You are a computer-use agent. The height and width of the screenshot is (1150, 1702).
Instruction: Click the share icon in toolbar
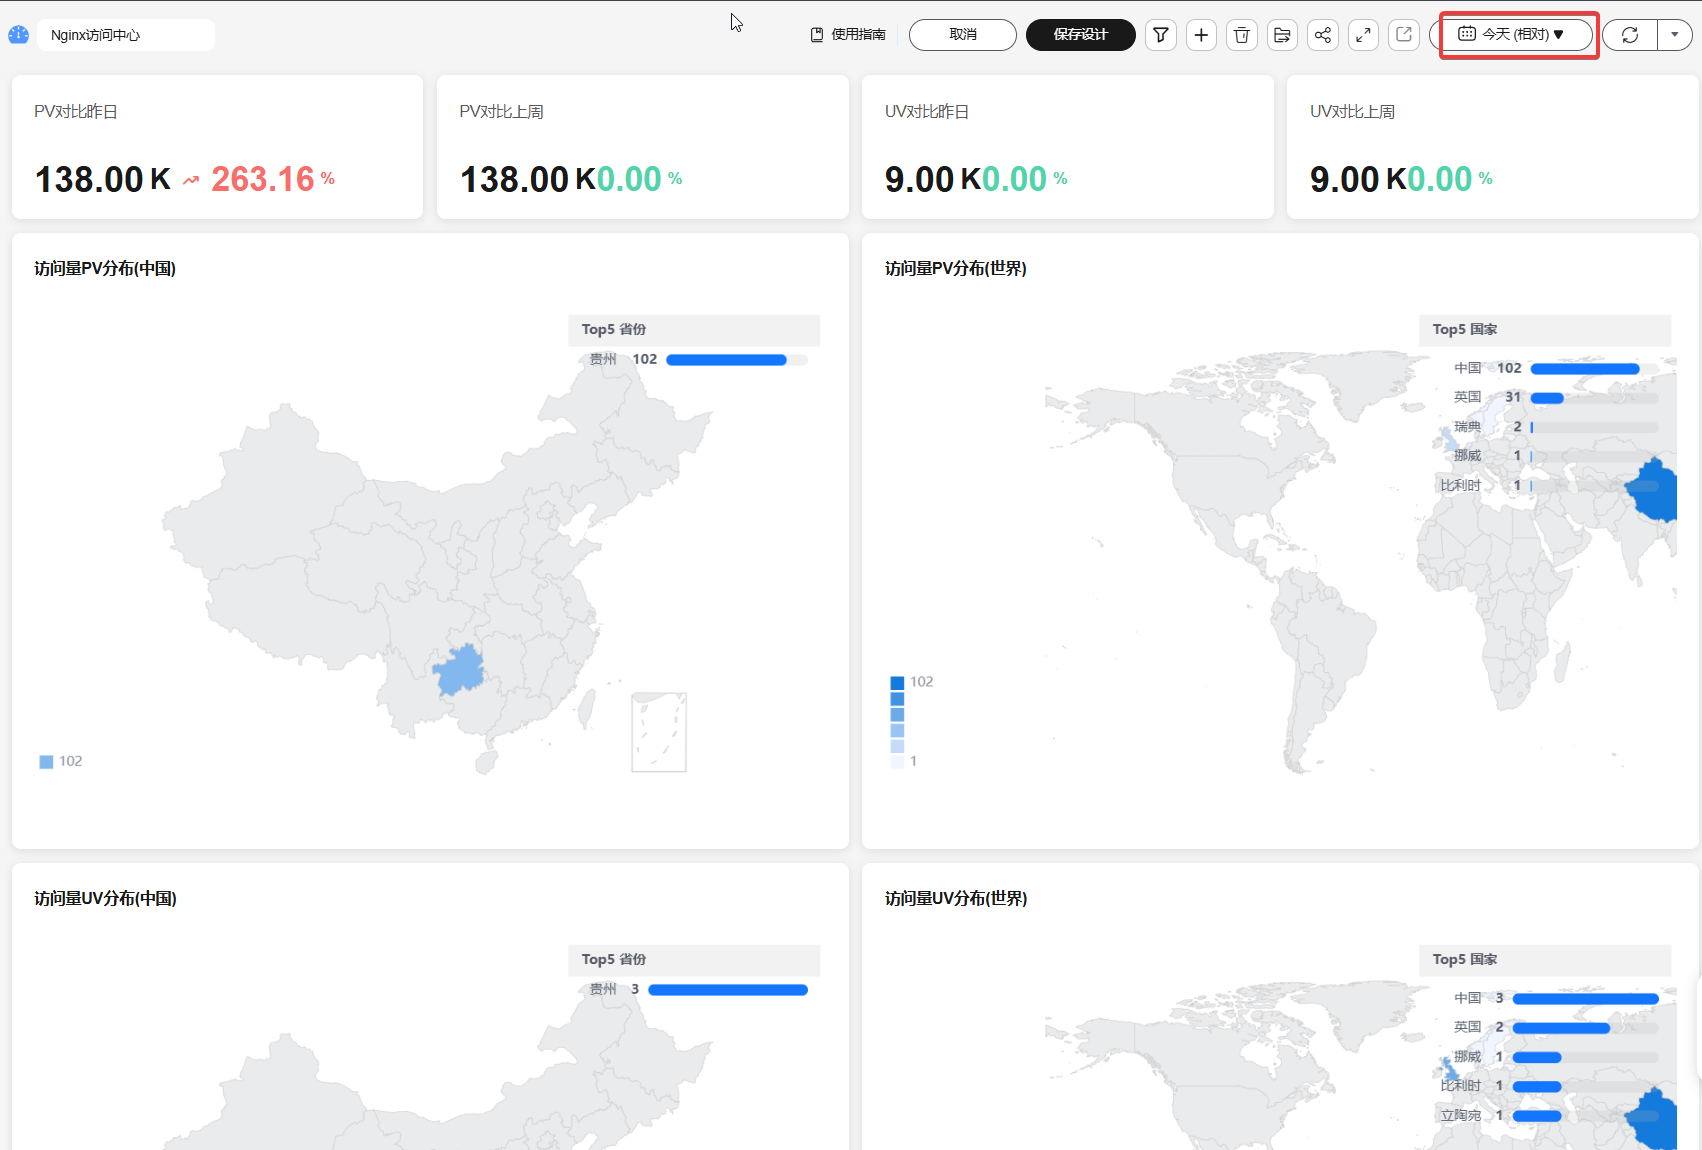(x=1323, y=35)
